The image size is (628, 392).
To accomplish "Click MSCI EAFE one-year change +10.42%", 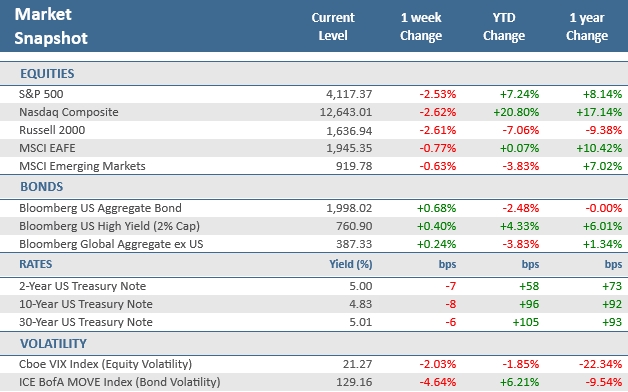I will point(599,148).
